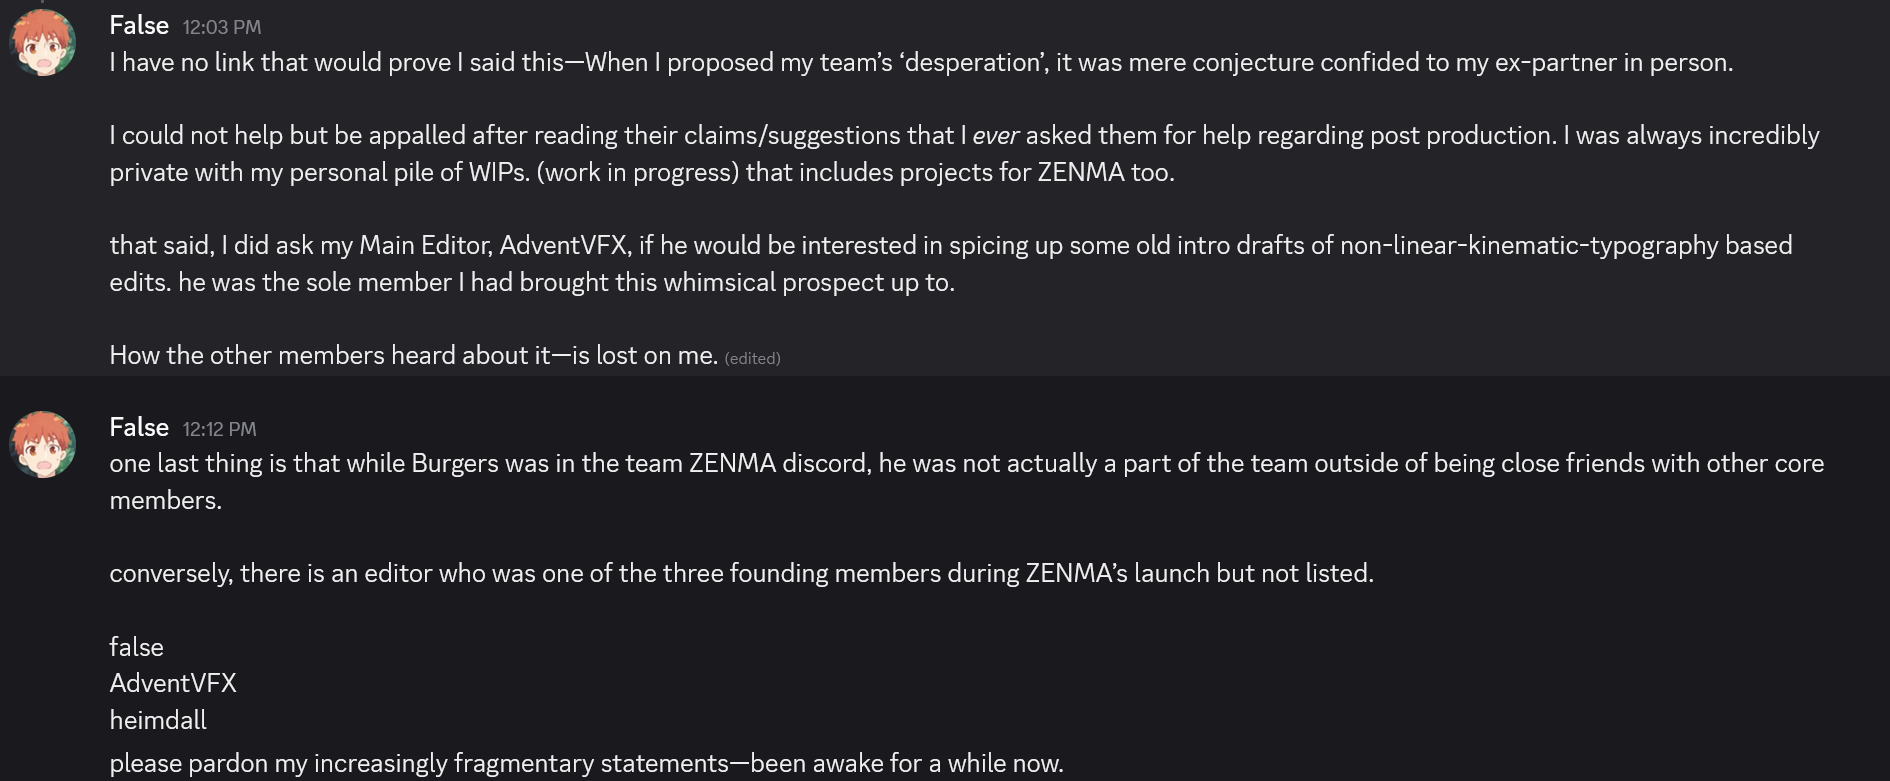The width and height of the screenshot is (1890, 781).
Task: Click the 12:12 PM timestamp
Action: click(x=219, y=429)
